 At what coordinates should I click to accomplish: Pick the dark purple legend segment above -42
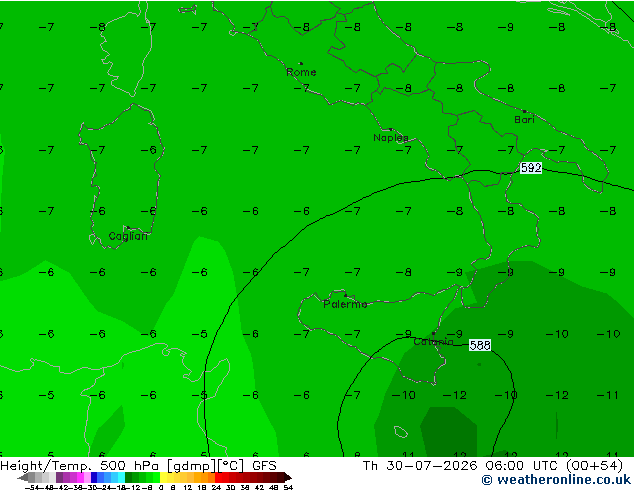pos(59,477)
